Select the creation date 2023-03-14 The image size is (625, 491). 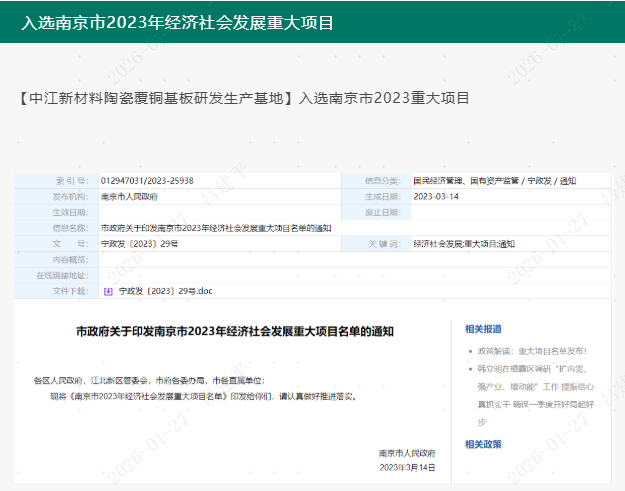(x=436, y=196)
